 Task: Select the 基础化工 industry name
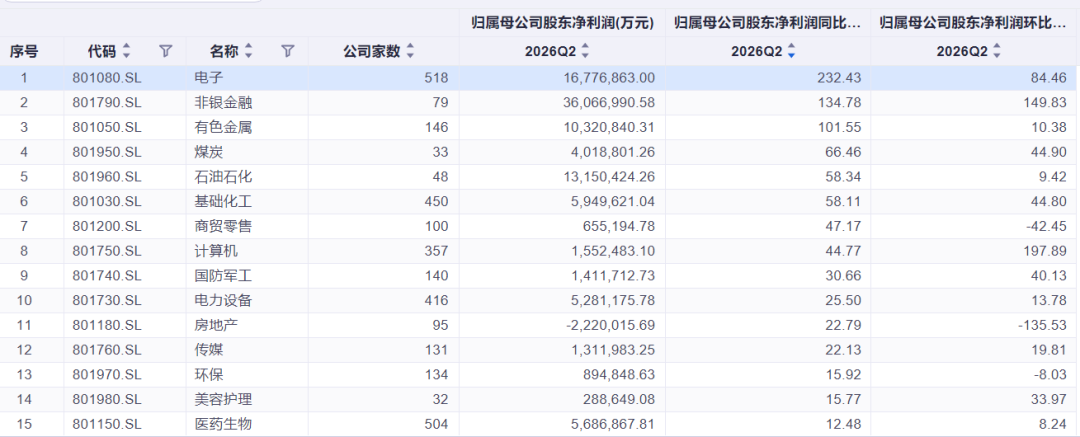click(x=224, y=202)
